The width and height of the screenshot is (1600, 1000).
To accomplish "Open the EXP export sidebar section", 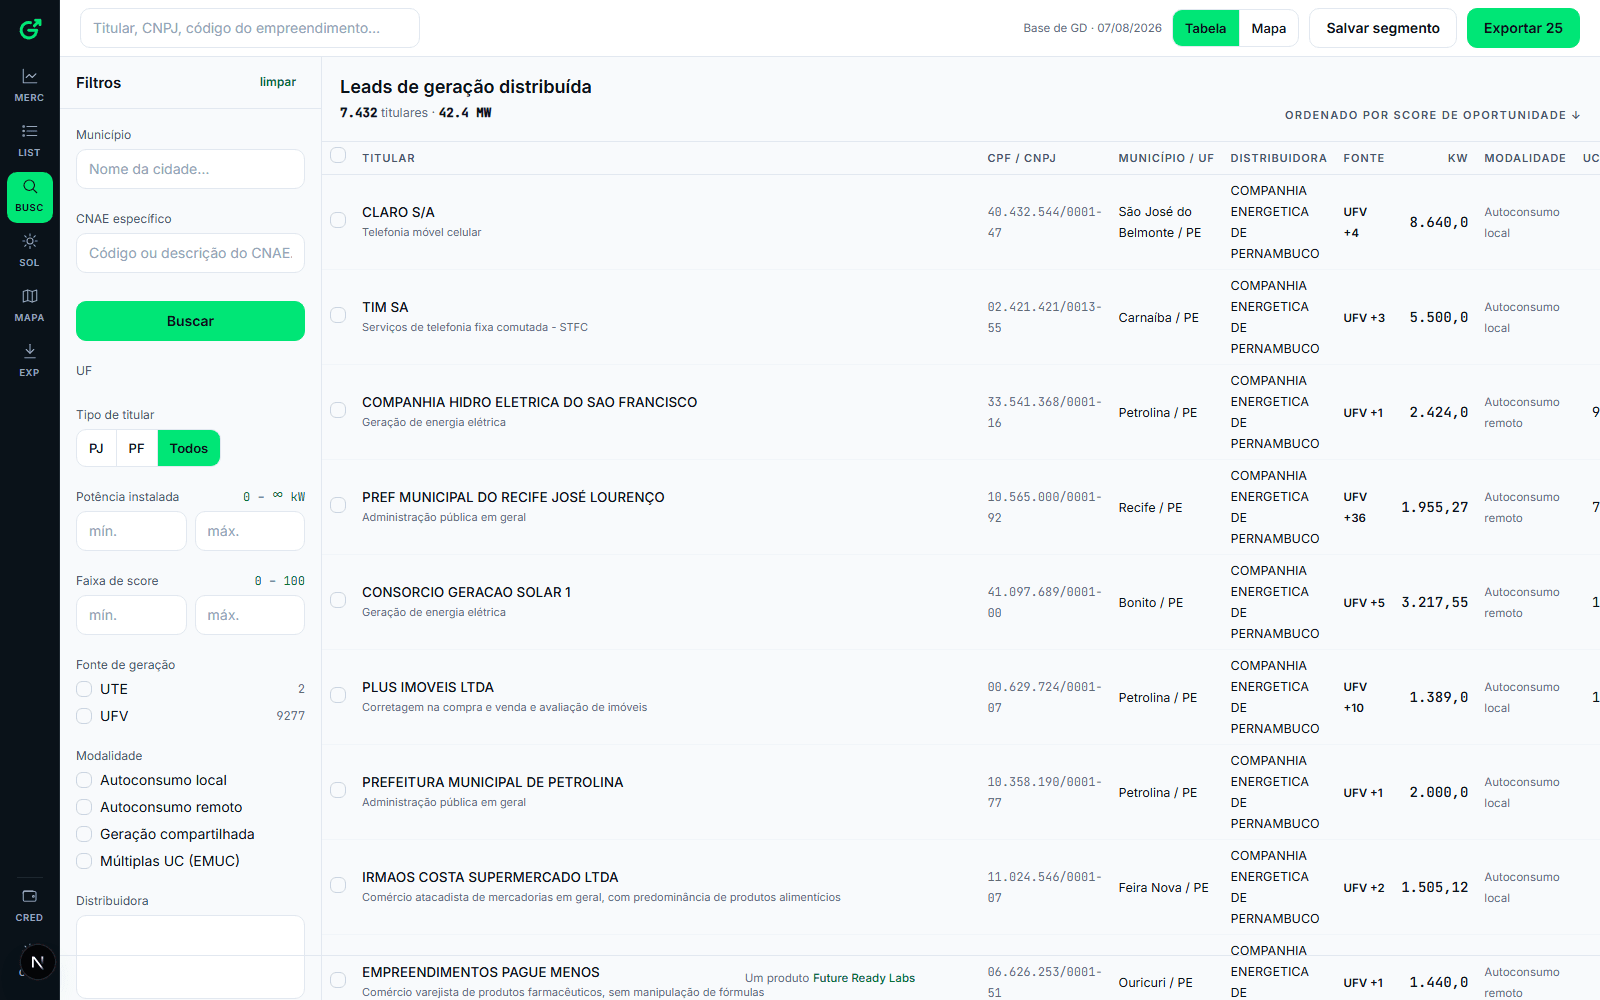I will point(30,360).
